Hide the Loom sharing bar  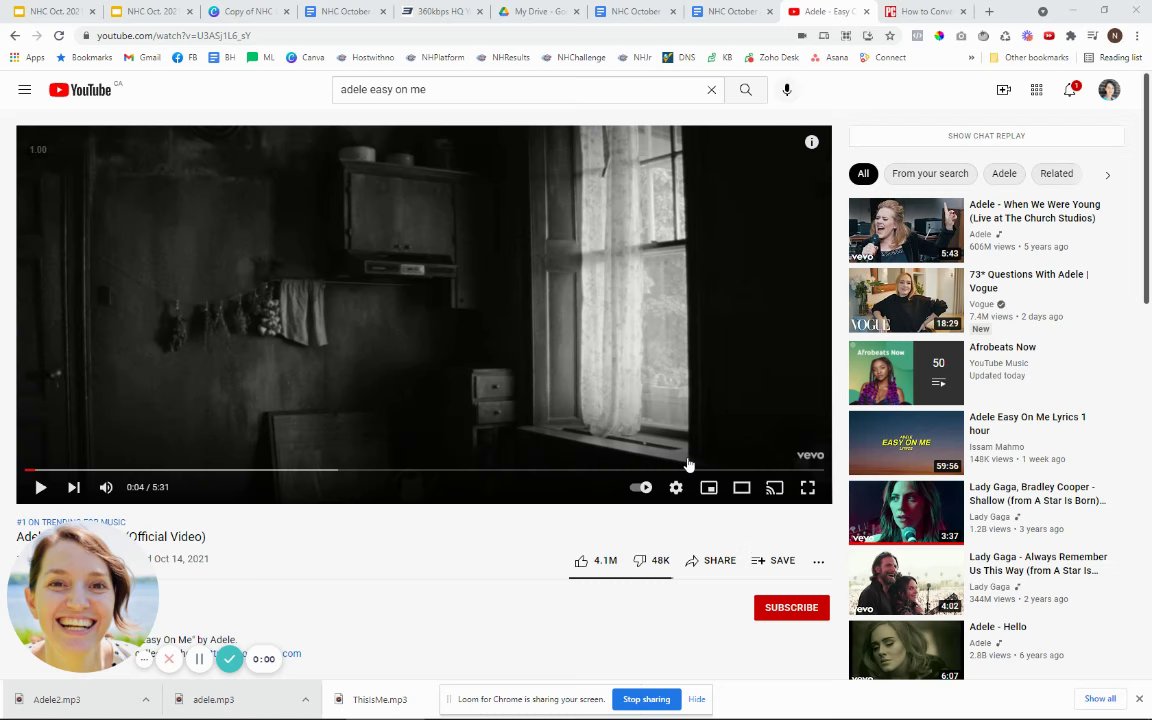pos(696,699)
